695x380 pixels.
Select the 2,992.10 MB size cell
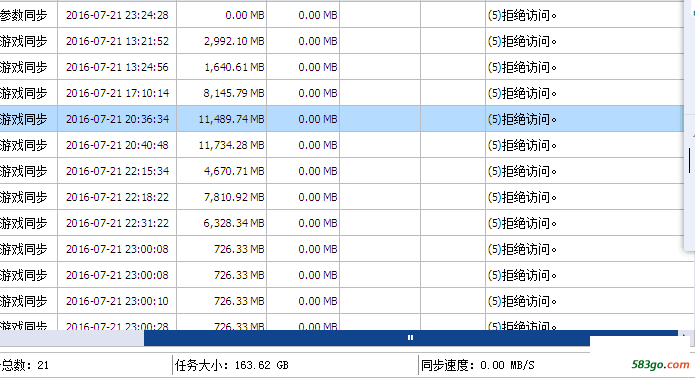(234, 41)
